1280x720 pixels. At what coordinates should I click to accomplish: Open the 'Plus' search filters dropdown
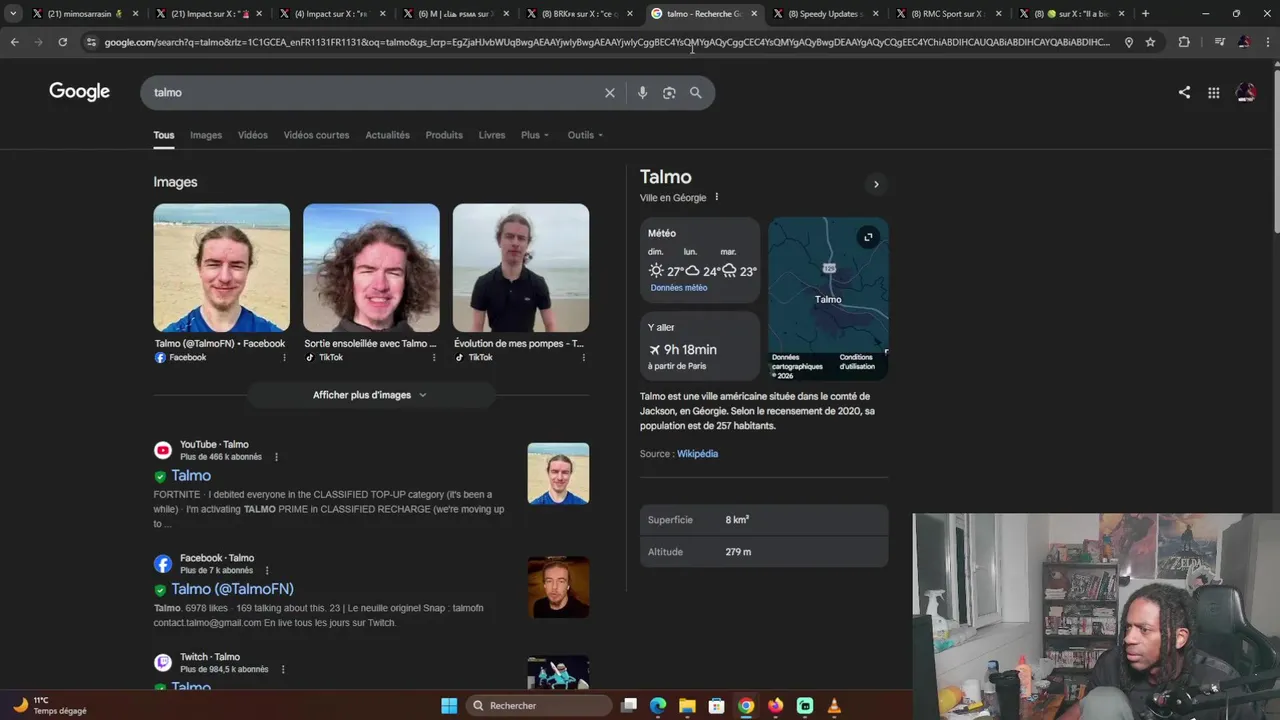[x=535, y=135]
